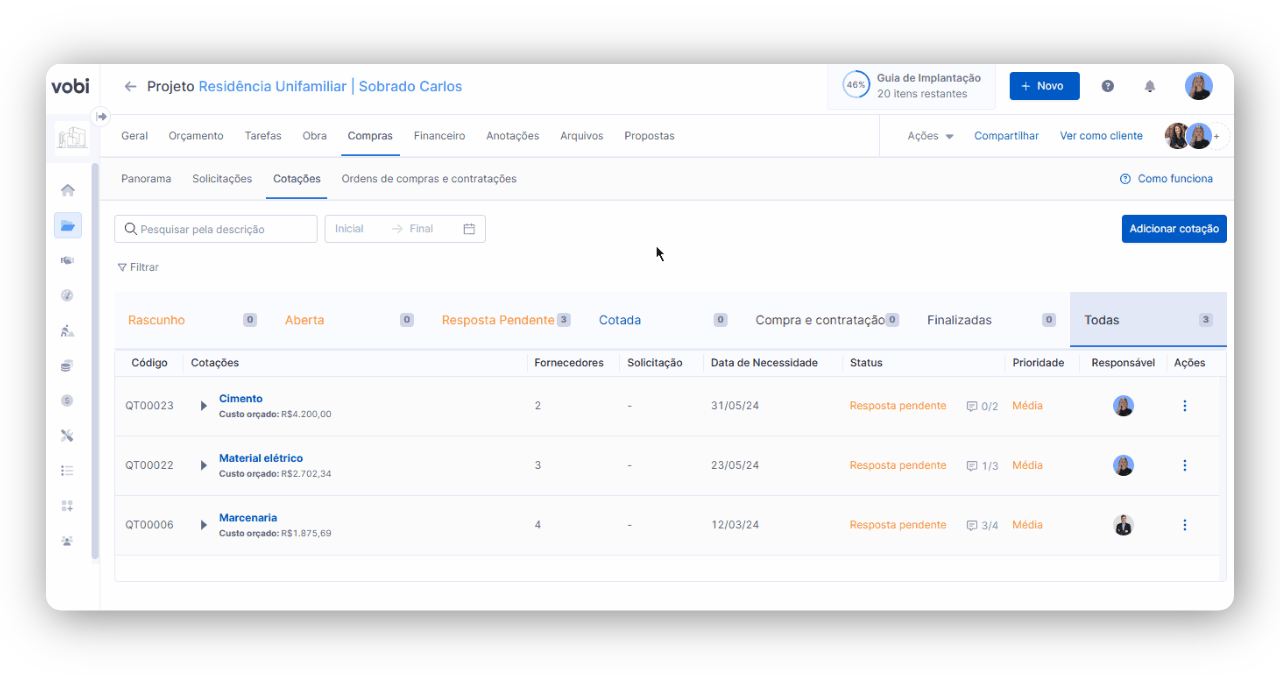Open Ordens de compras e contratações
The height and width of the screenshot is (674, 1280).
click(429, 179)
